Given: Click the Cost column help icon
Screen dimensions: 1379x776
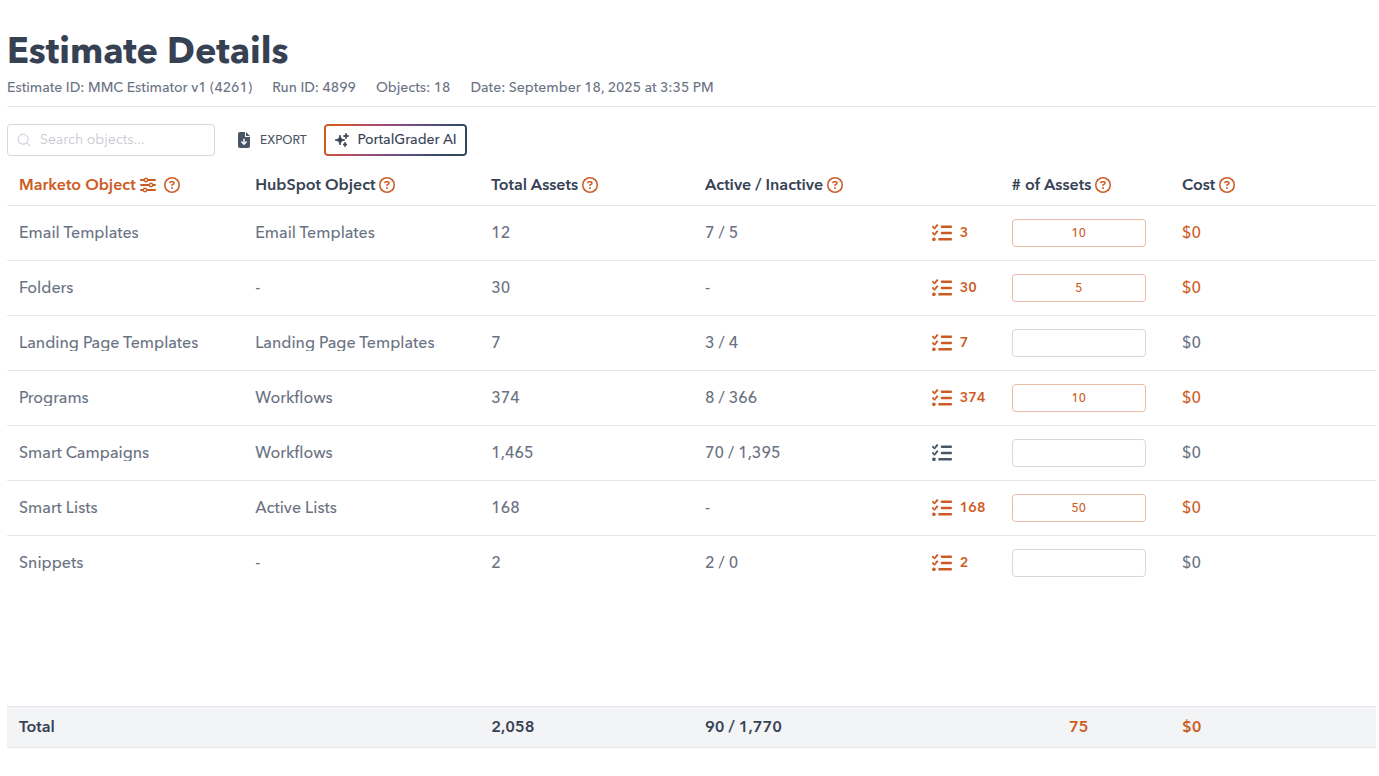Looking at the screenshot, I should [x=1227, y=185].
